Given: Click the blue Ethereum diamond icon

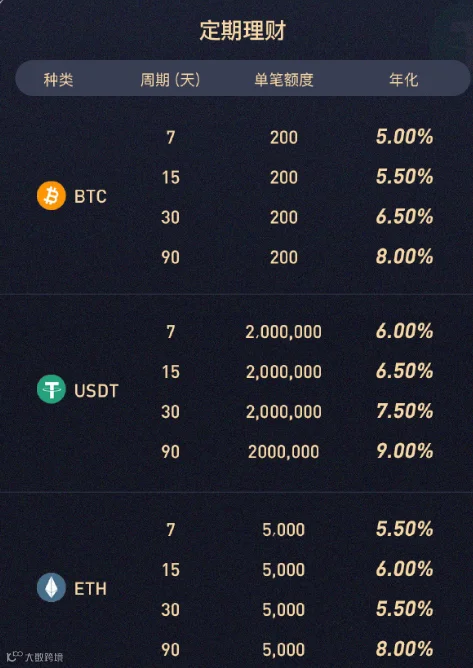Looking at the screenshot, I should pyautogui.click(x=51, y=587).
